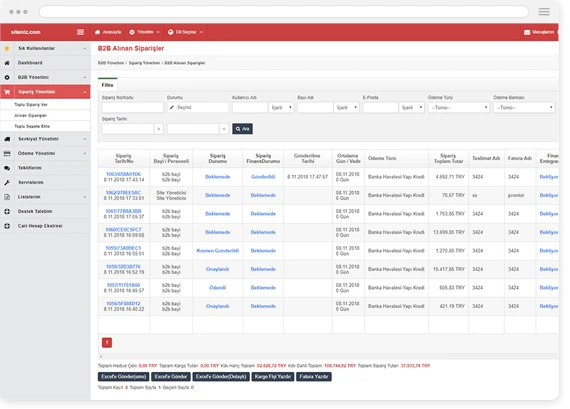The width and height of the screenshot is (570, 409).
Task: Click Kısmen Gönderildi status link
Action: [x=218, y=251]
